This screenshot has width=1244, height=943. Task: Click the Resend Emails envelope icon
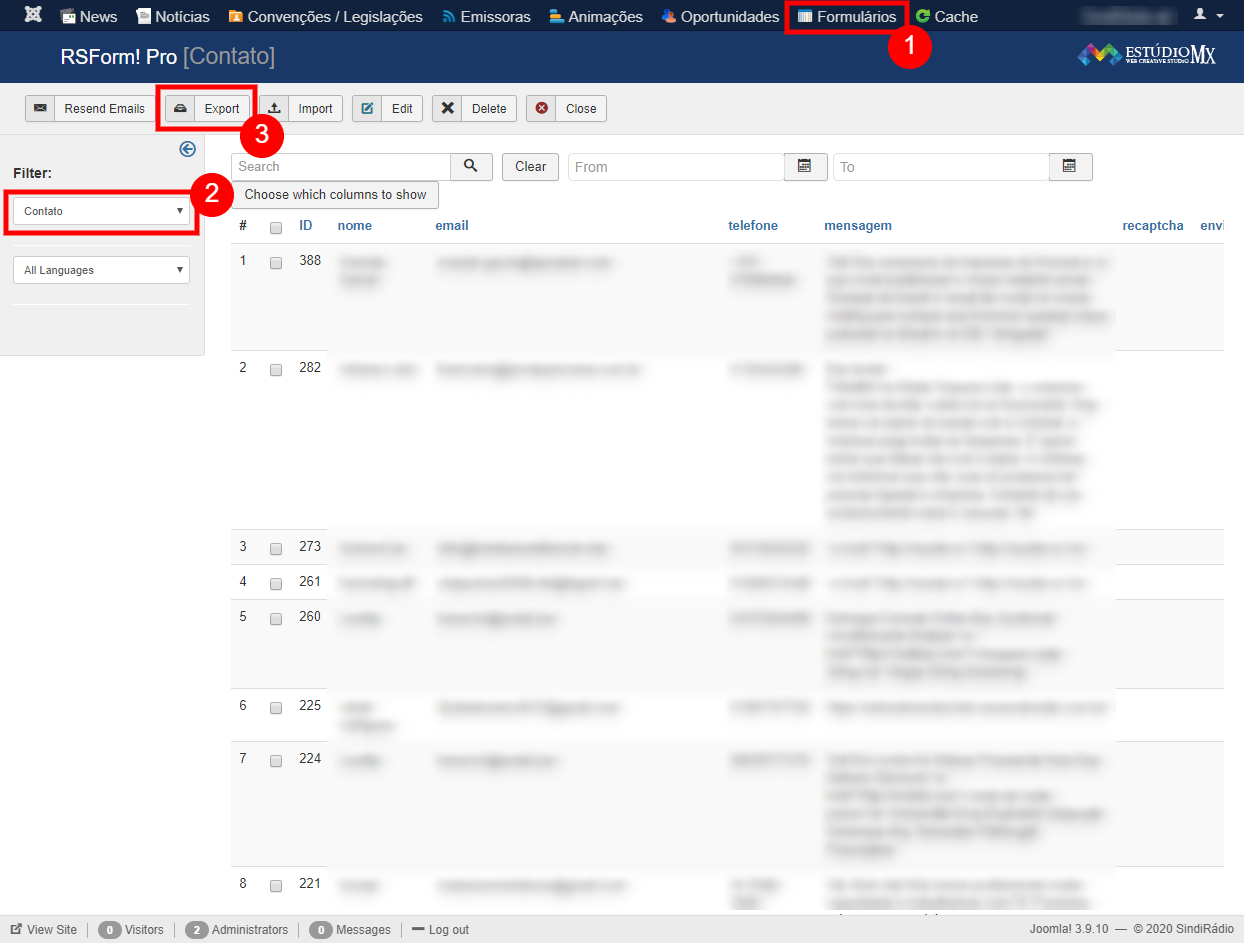pyautogui.click(x=40, y=109)
